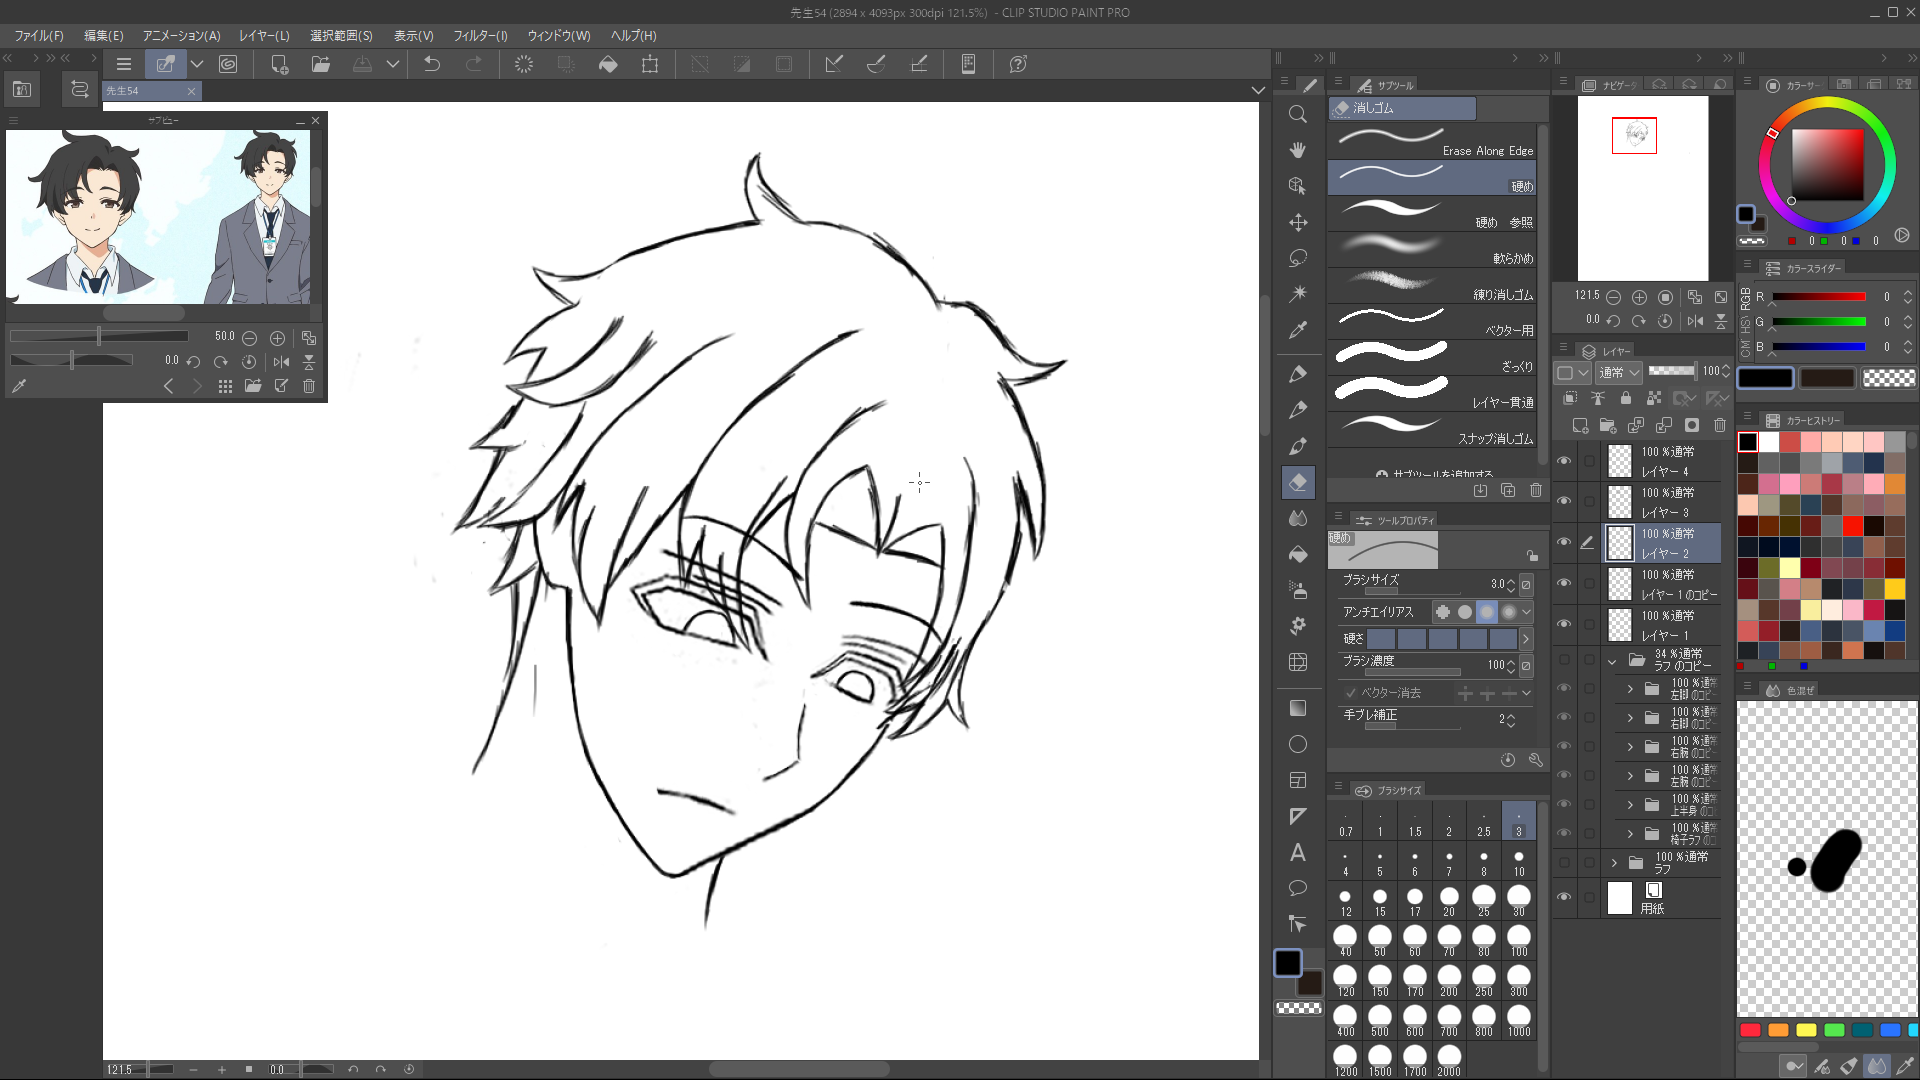
Task: Hide layer レイヤー 4 visibility eye
Action: [x=1564, y=460]
